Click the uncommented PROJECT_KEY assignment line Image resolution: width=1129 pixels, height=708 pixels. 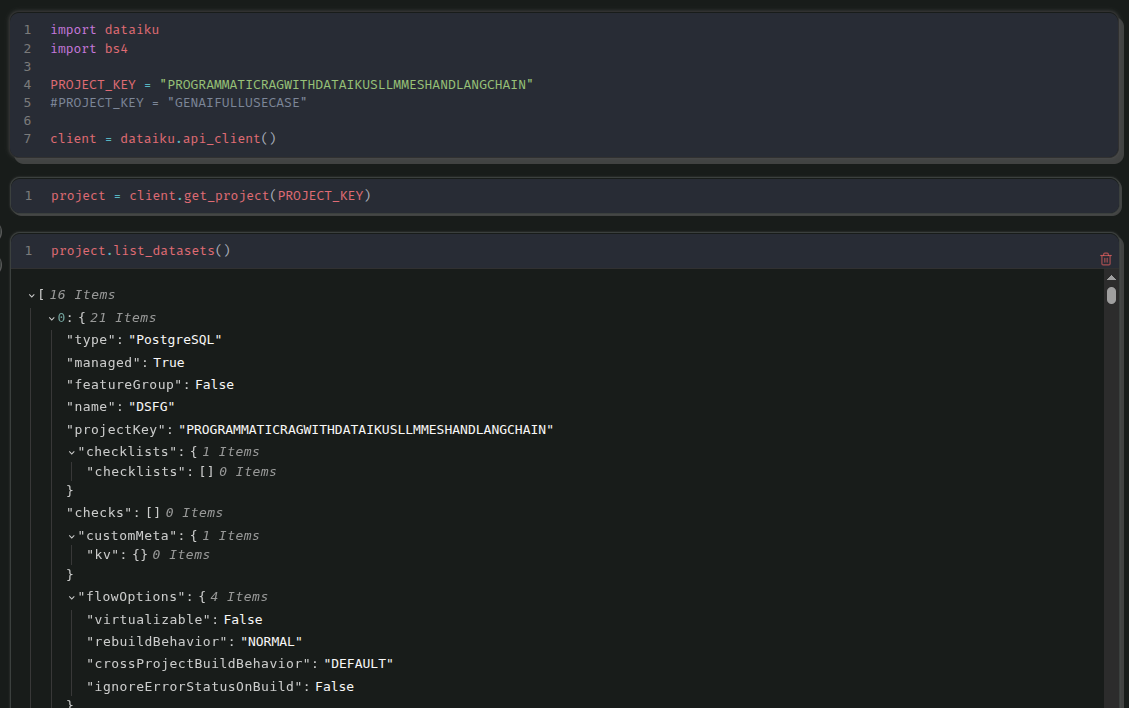pyautogui.click(x=292, y=84)
